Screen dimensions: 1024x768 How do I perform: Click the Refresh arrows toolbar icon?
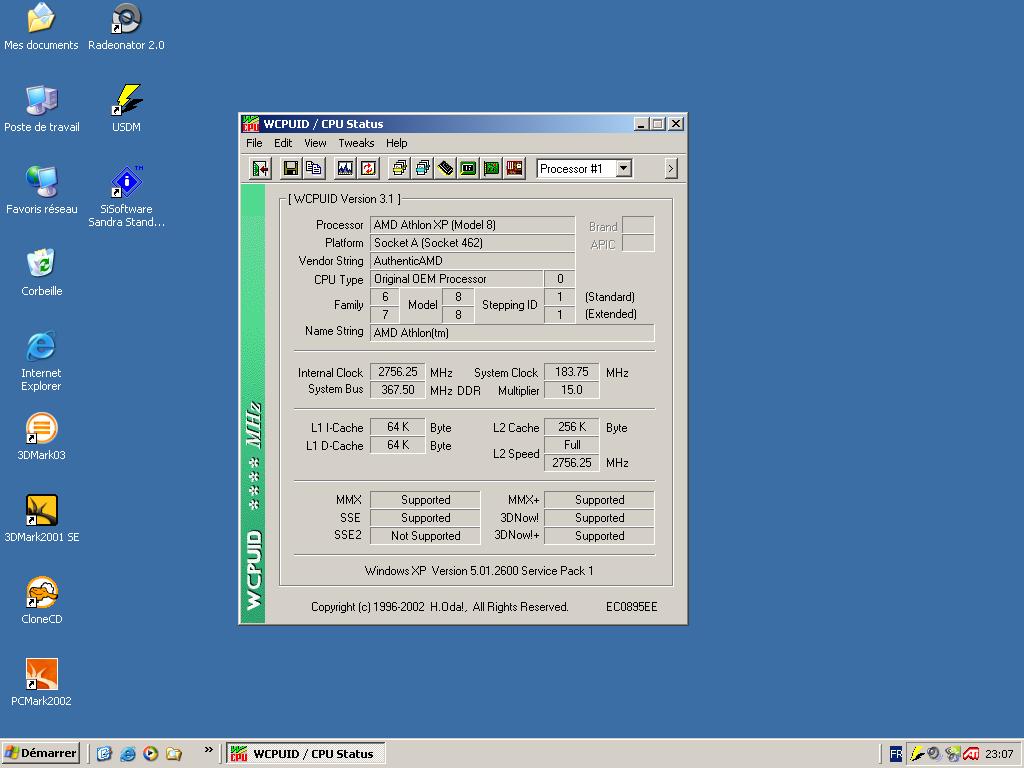tap(368, 168)
